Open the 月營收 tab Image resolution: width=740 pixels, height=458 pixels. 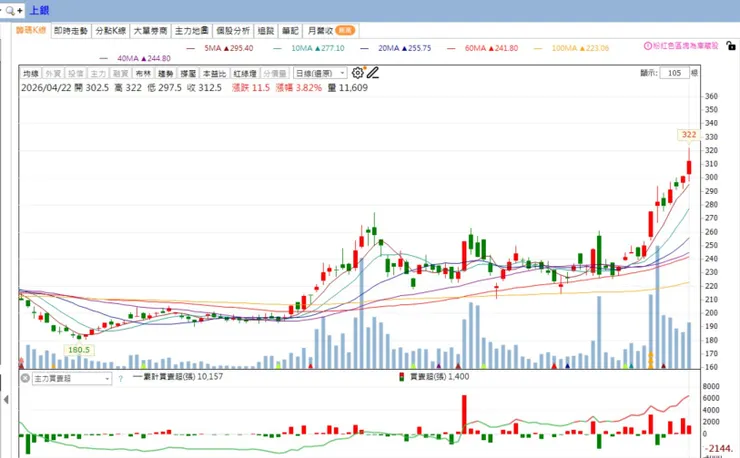point(331,31)
